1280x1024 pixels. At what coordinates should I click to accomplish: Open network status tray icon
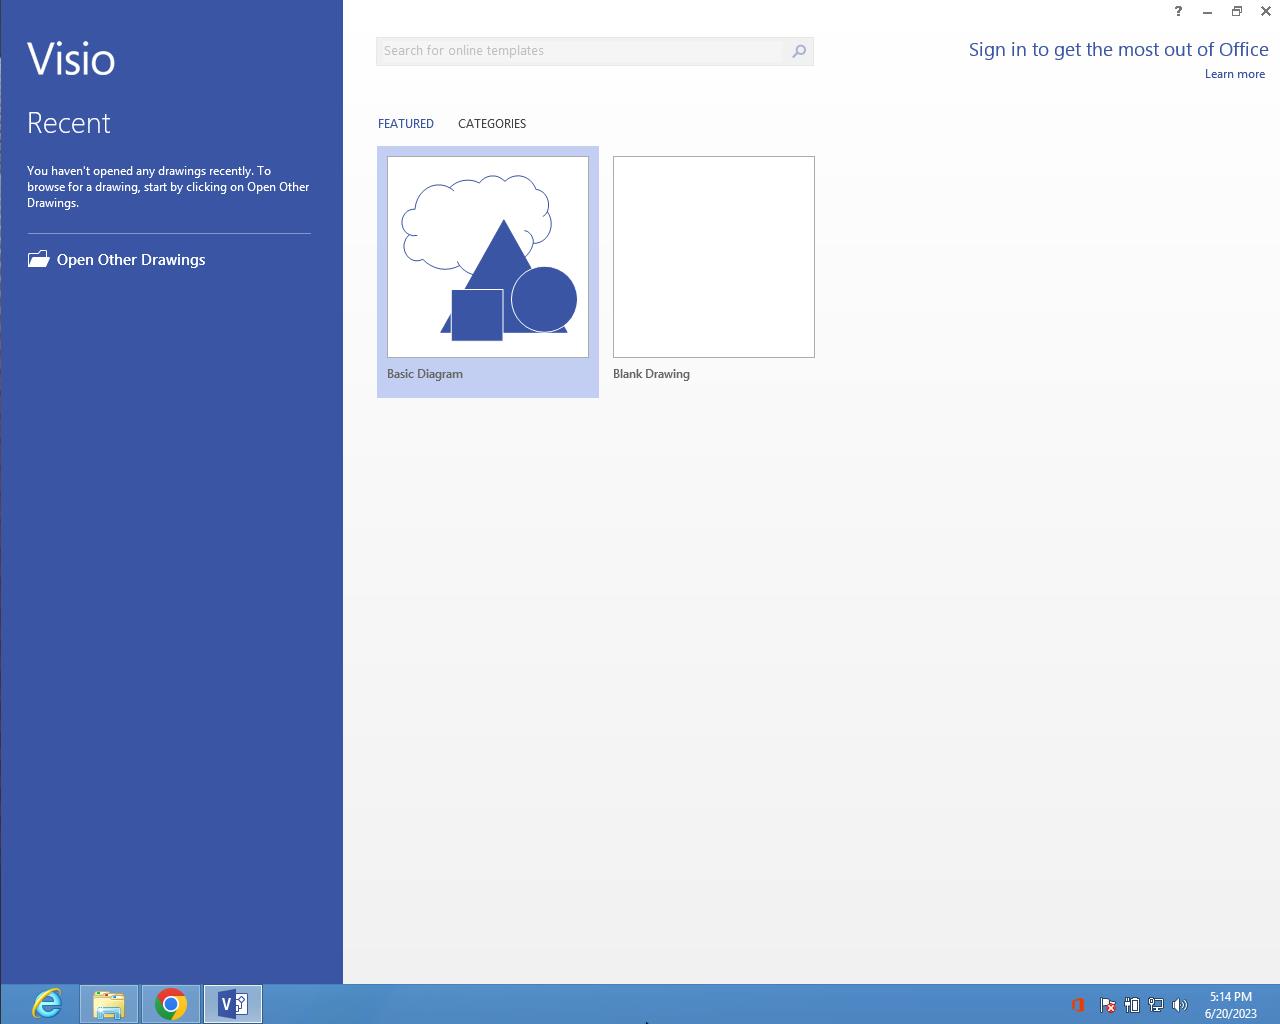(x=1156, y=1005)
